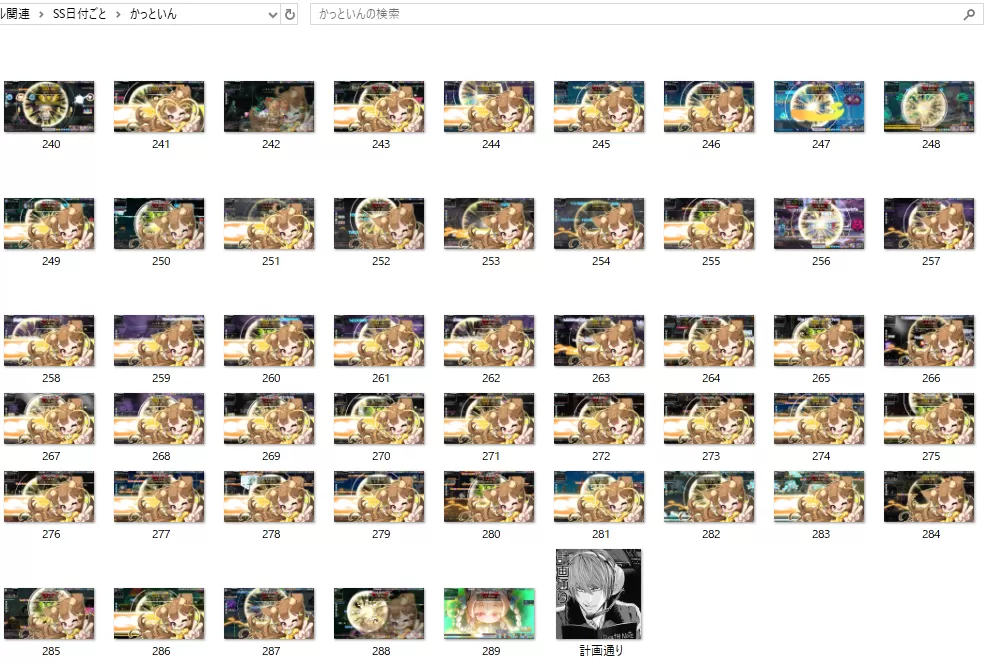The image size is (985, 664).
Task: Select image thumbnail 285
Action: tap(49, 613)
